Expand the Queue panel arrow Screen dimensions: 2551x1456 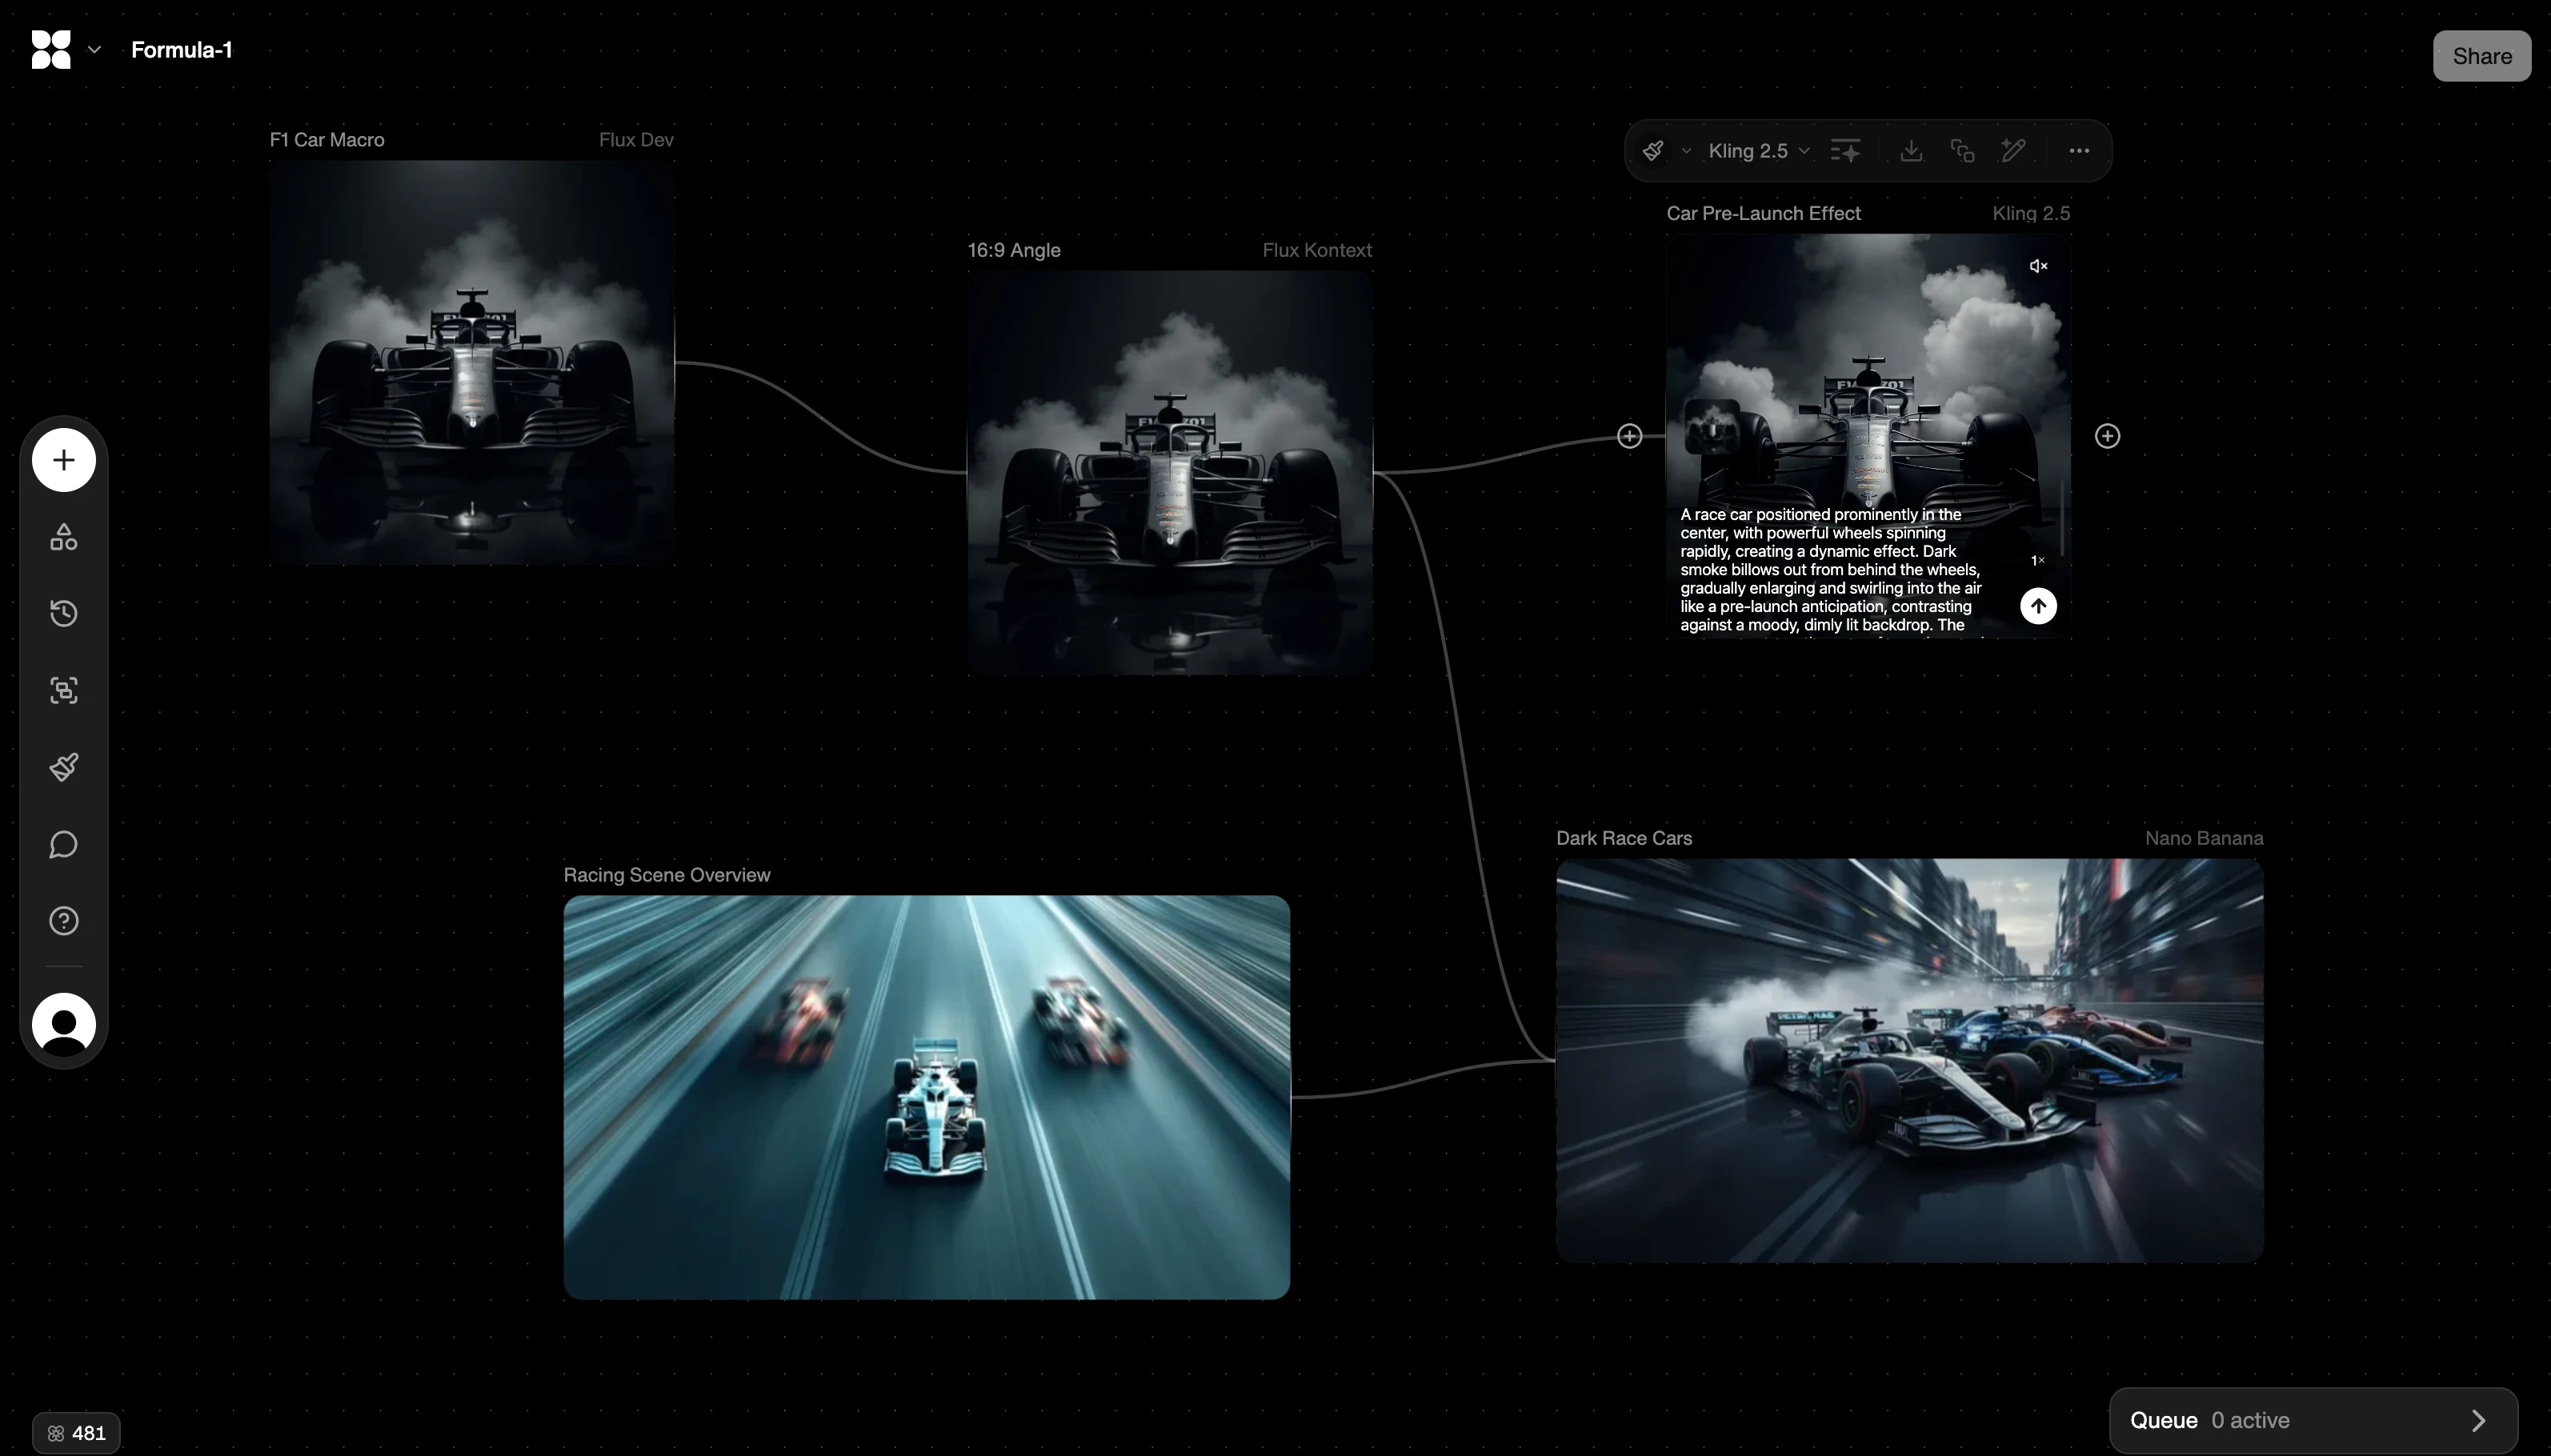(2478, 1420)
